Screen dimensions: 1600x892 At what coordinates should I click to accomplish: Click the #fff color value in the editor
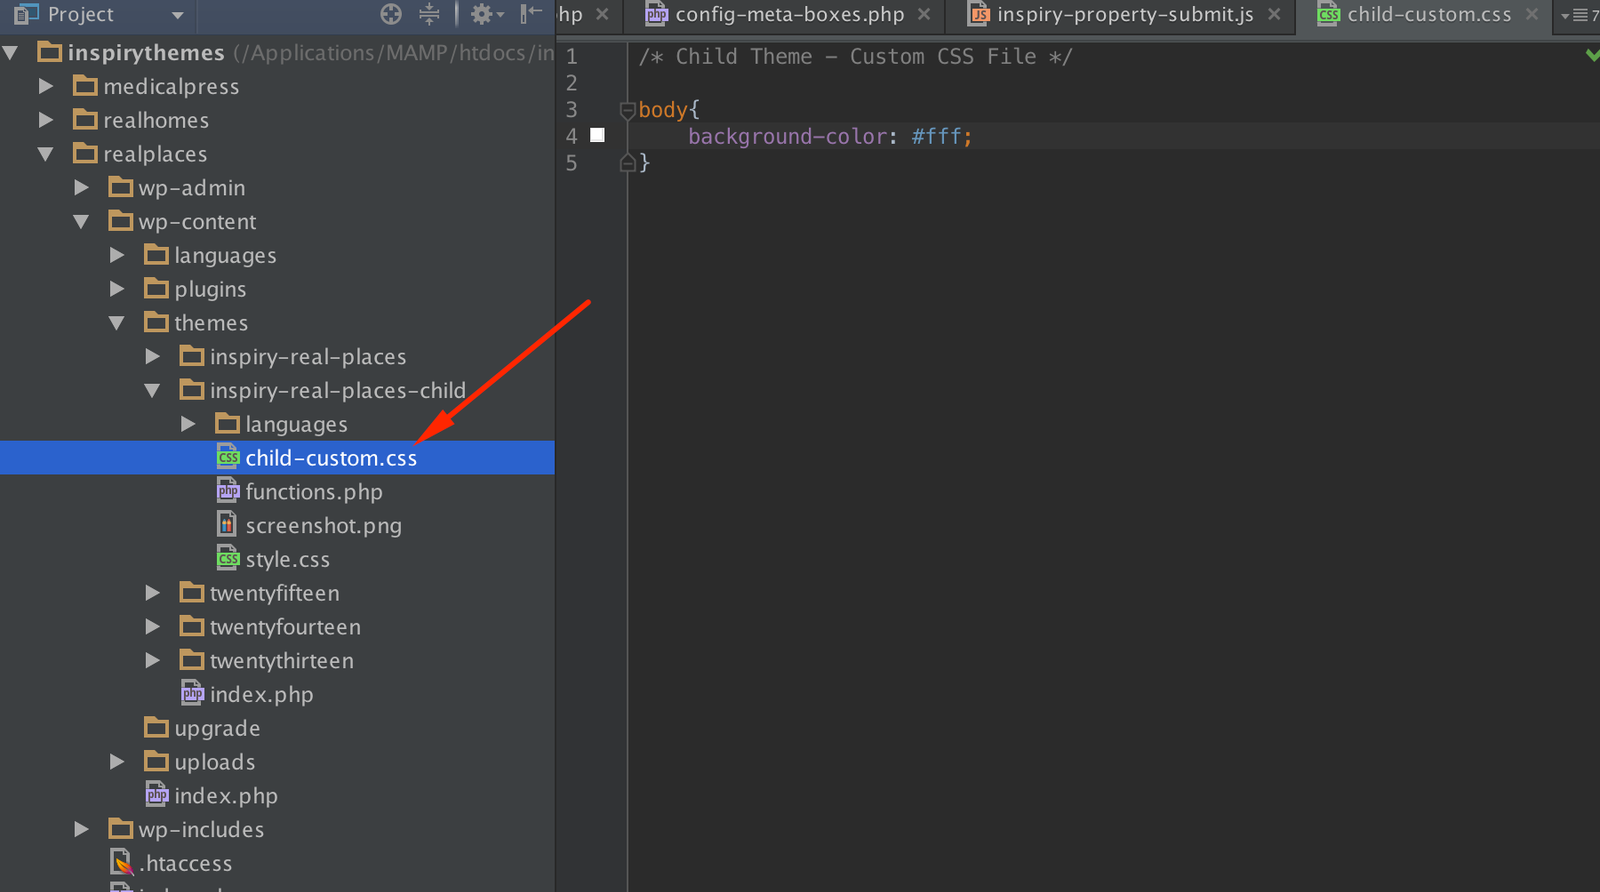coord(937,136)
